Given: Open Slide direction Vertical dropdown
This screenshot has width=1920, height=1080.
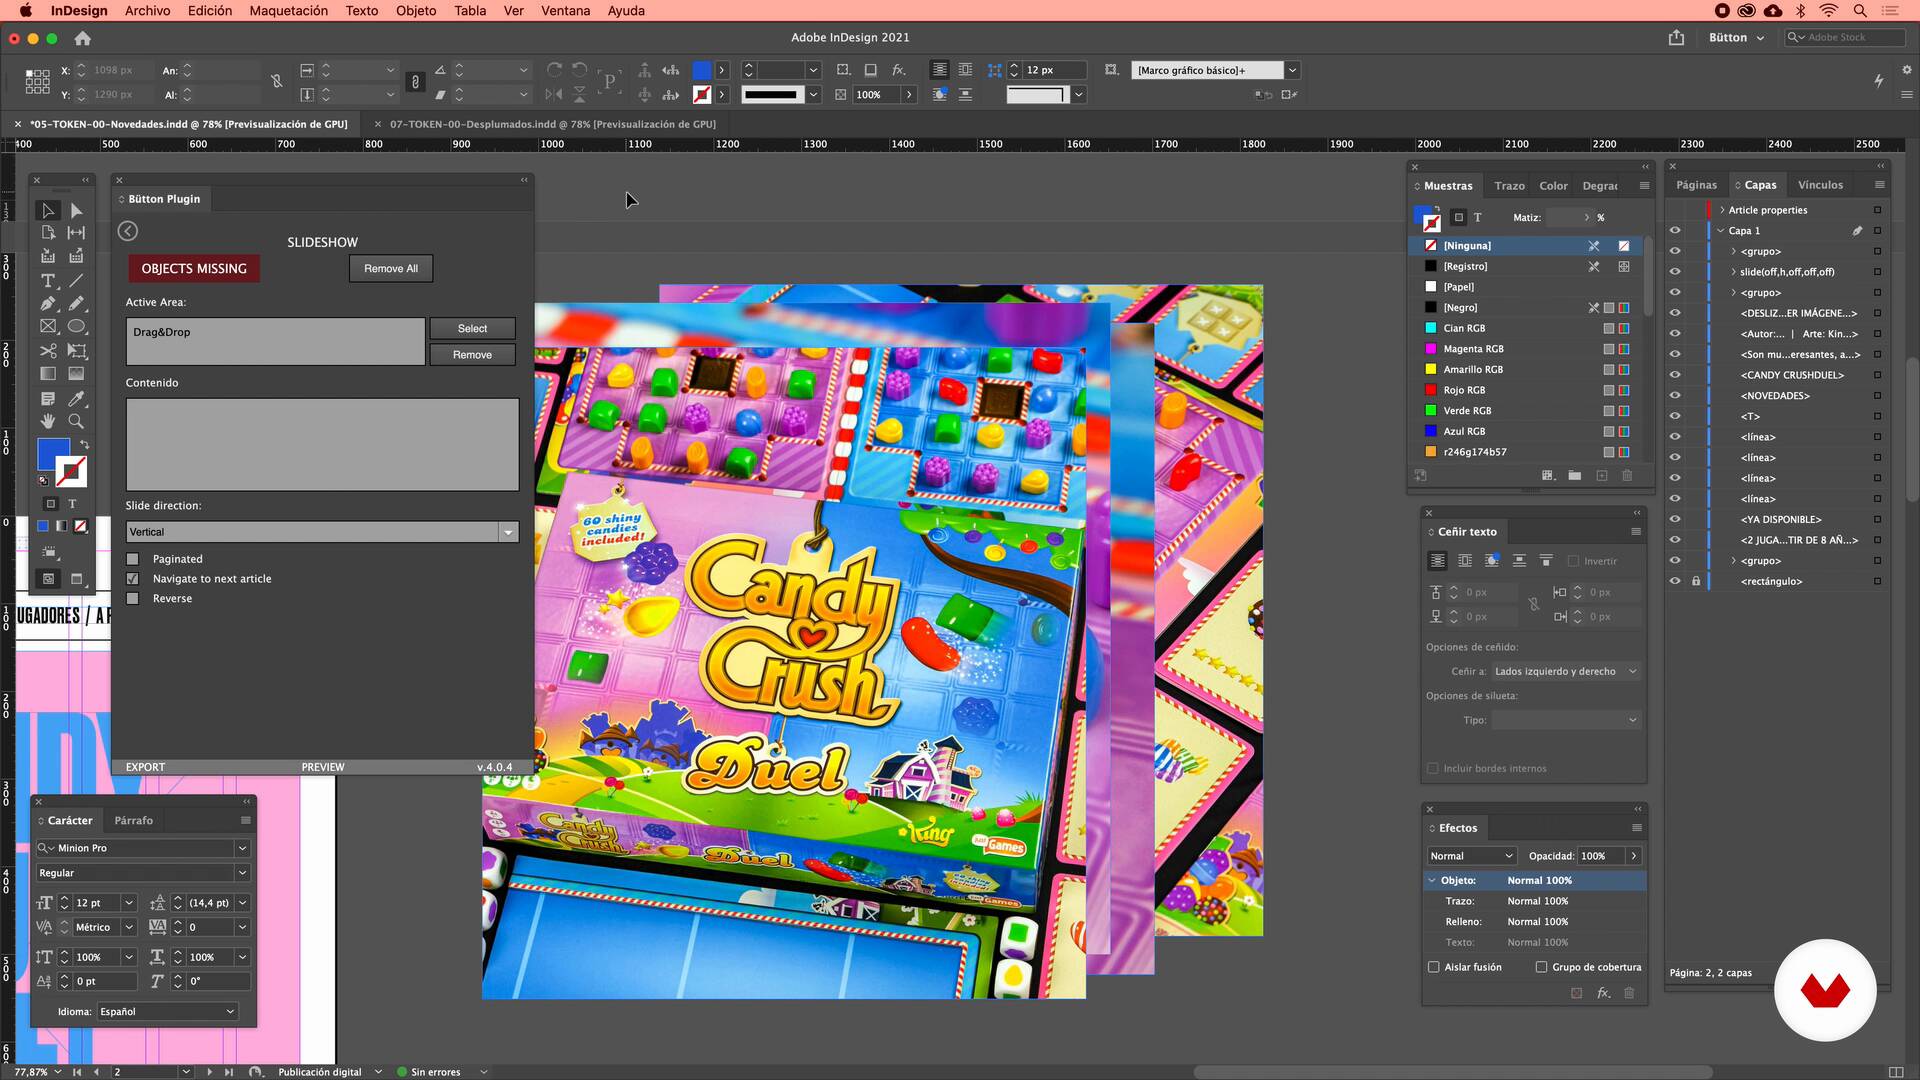Looking at the screenshot, I should (x=322, y=532).
